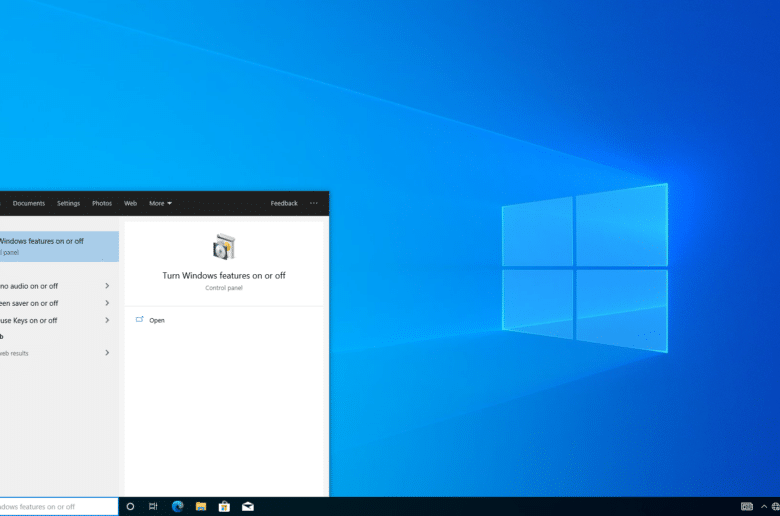Open the search options ellipsis menu
The width and height of the screenshot is (780, 516).
tap(314, 203)
